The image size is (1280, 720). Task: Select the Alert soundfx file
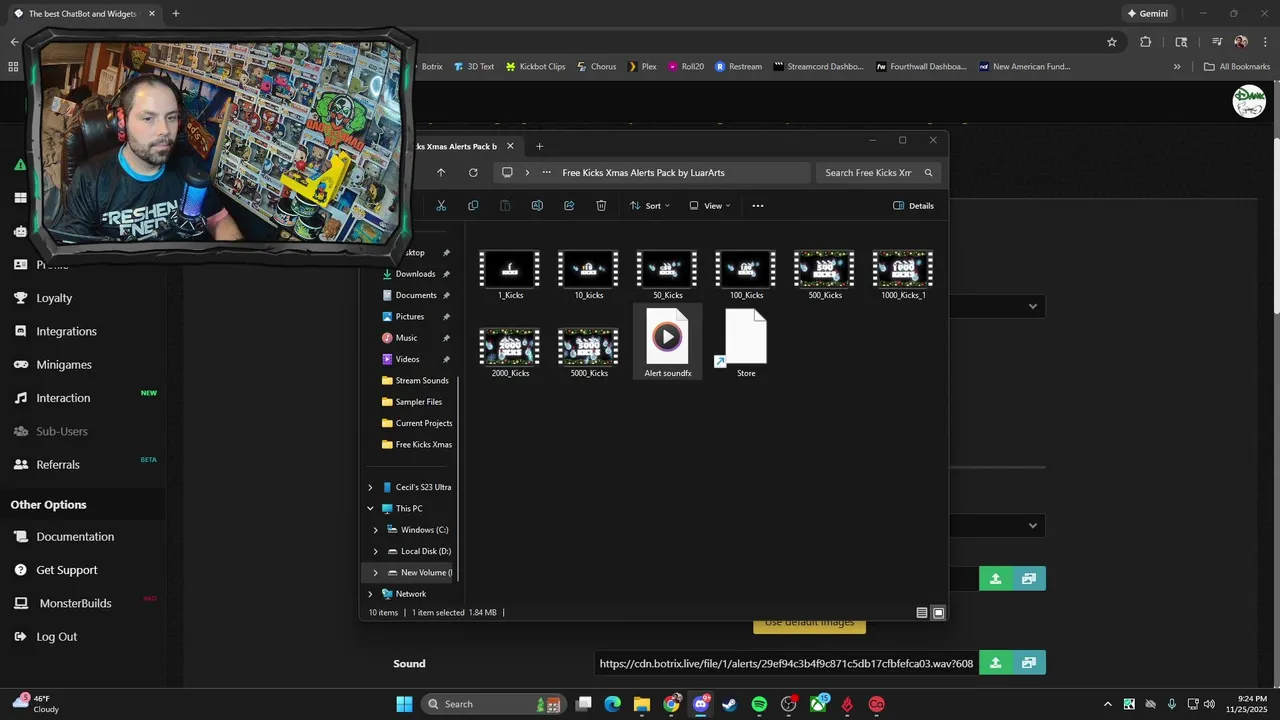668,342
